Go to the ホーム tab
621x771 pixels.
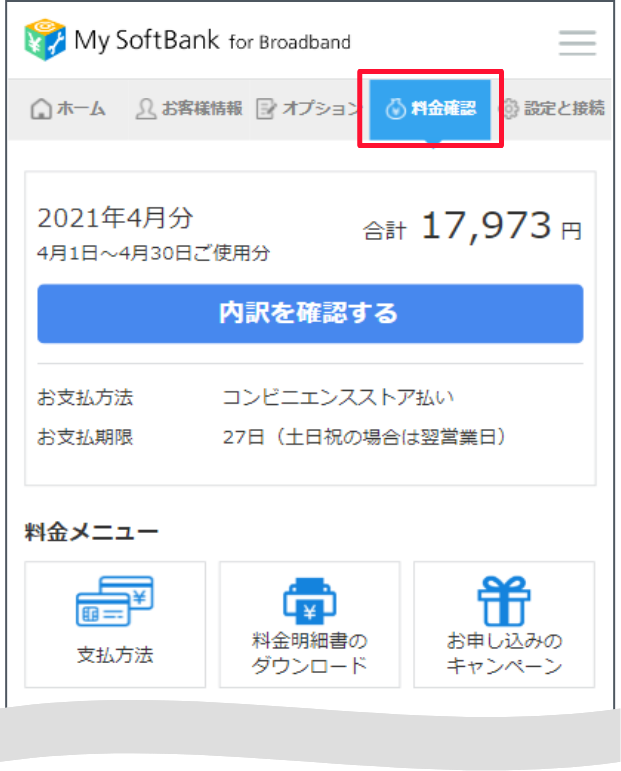(68, 109)
